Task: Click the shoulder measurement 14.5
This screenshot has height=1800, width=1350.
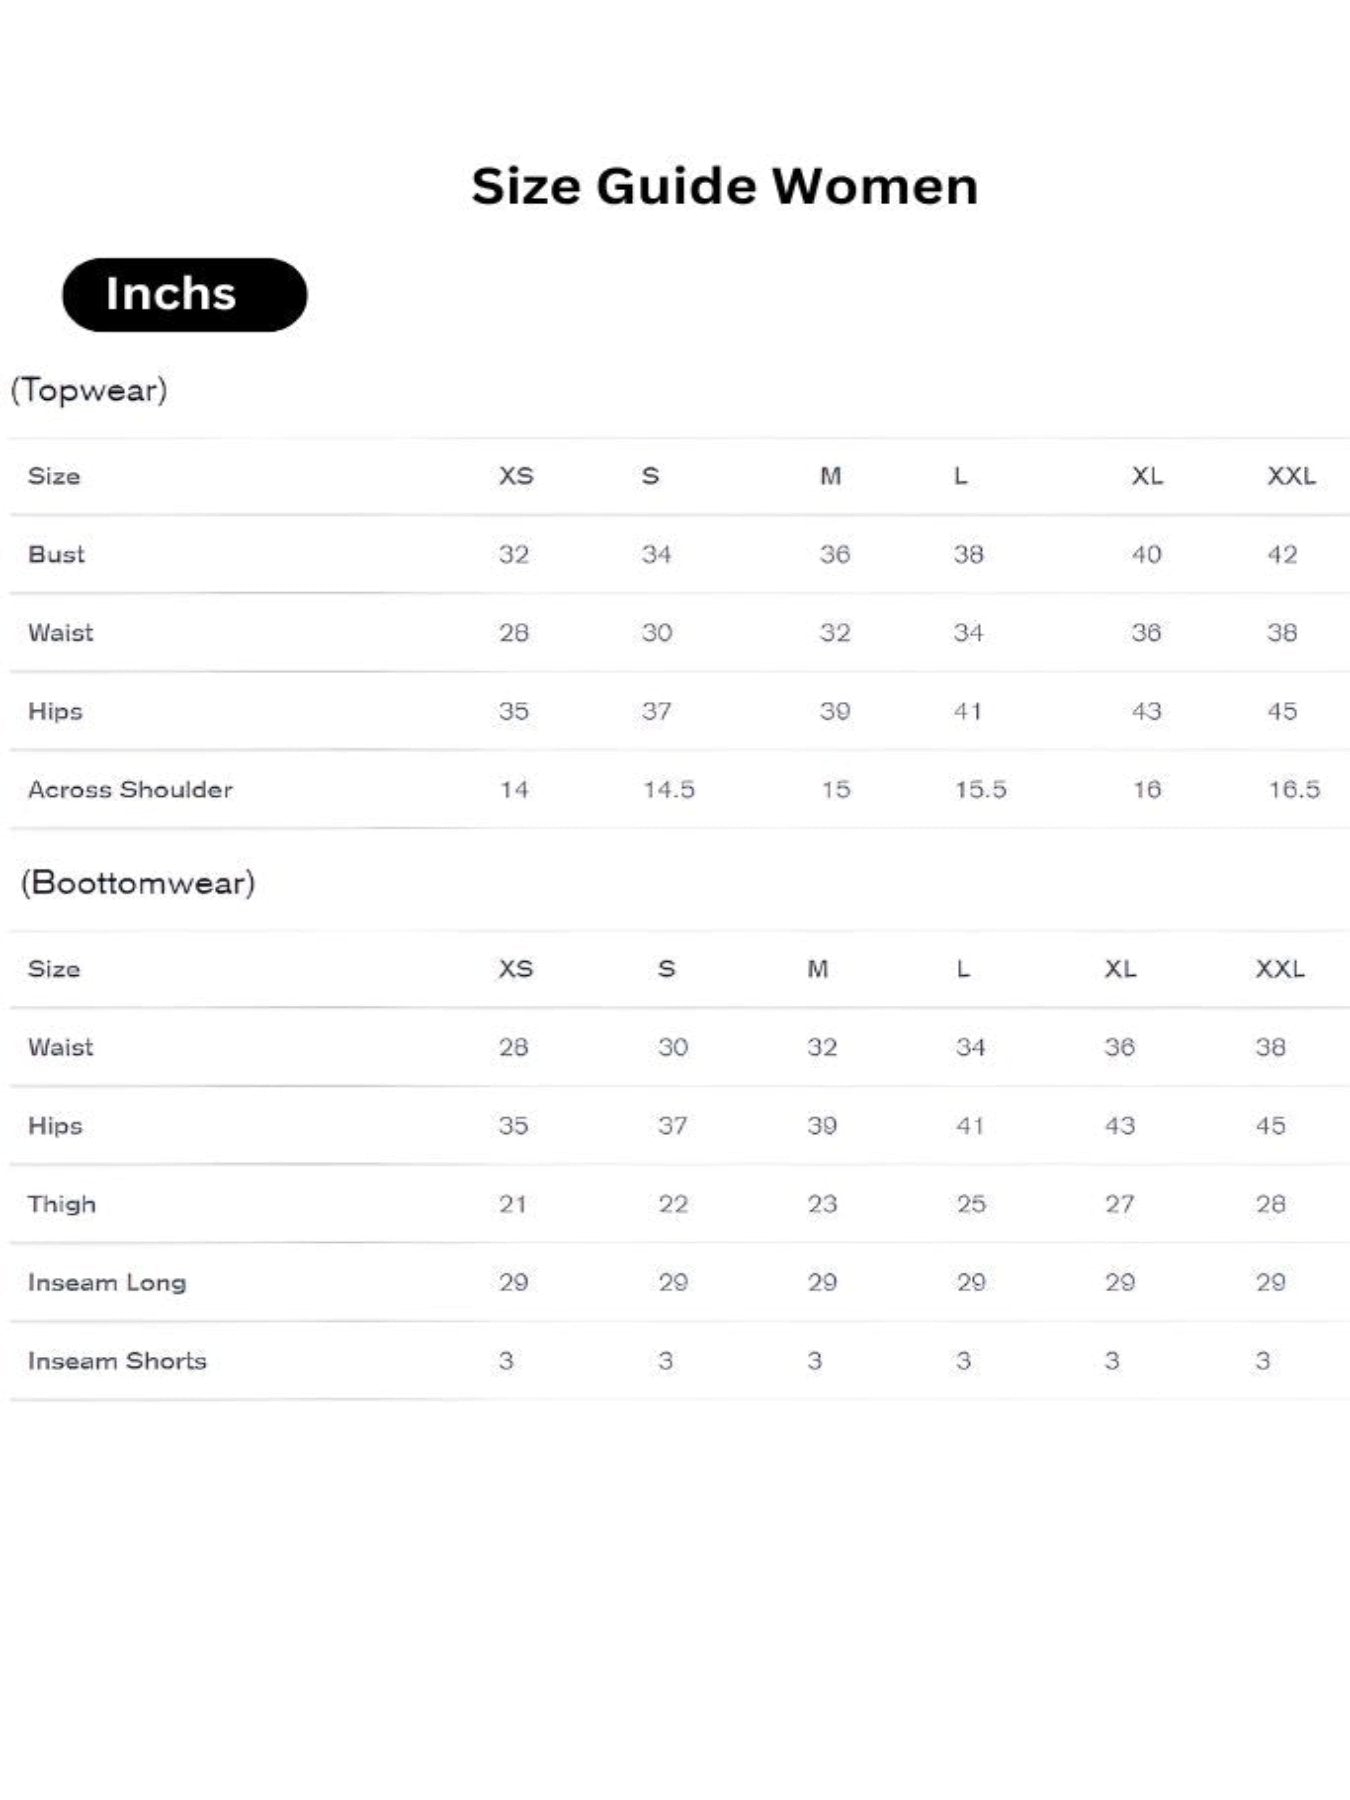Action: pyautogui.click(x=668, y=790)
